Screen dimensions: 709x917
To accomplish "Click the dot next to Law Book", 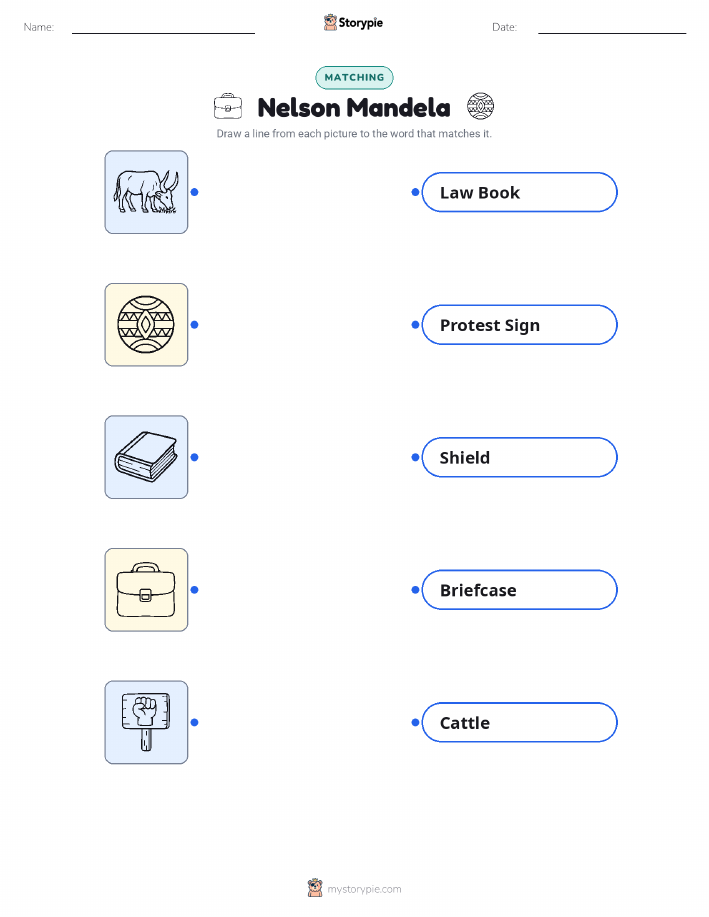I will tap(415, 192).
